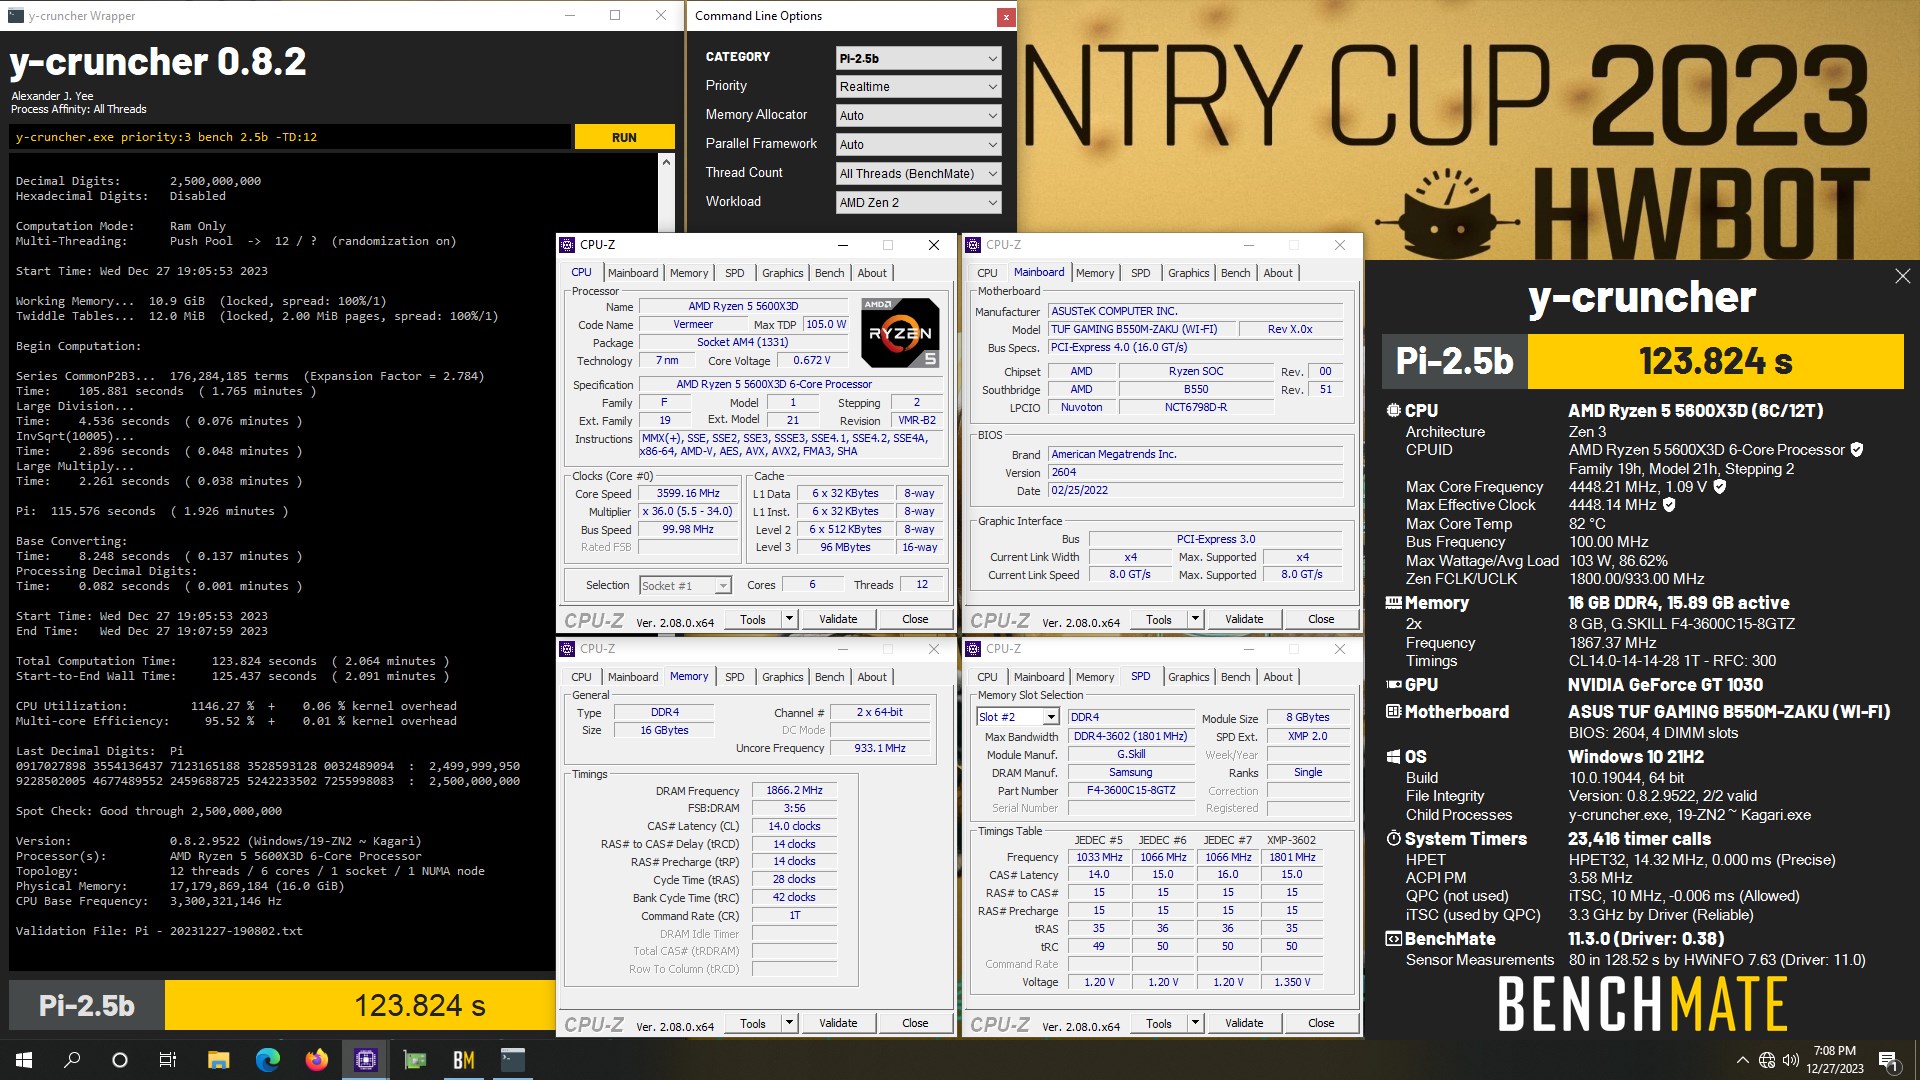
Task: Click Close button in CPU-Z Mainboard window
Action: pos(1320,619)
